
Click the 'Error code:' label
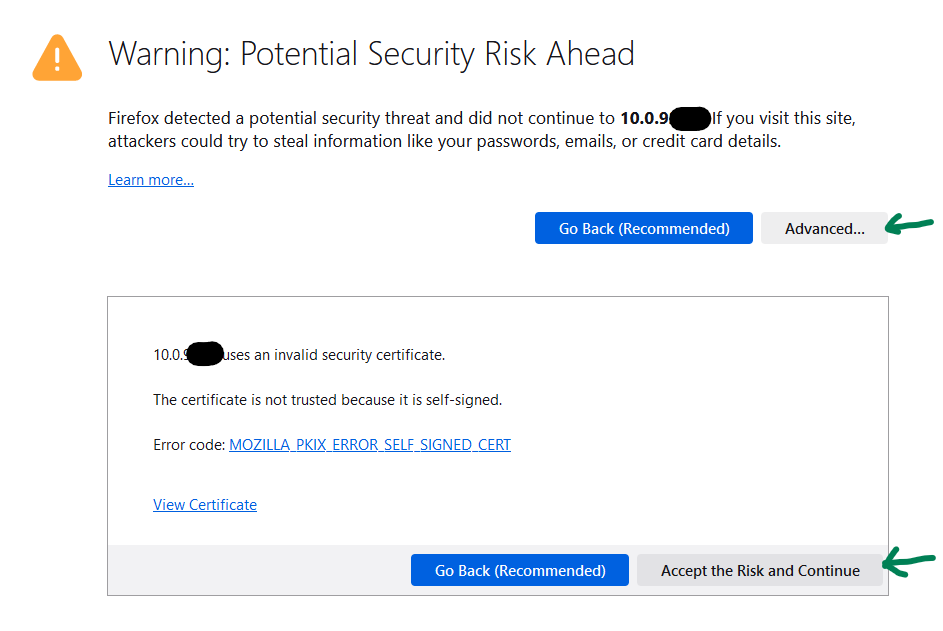189,445
